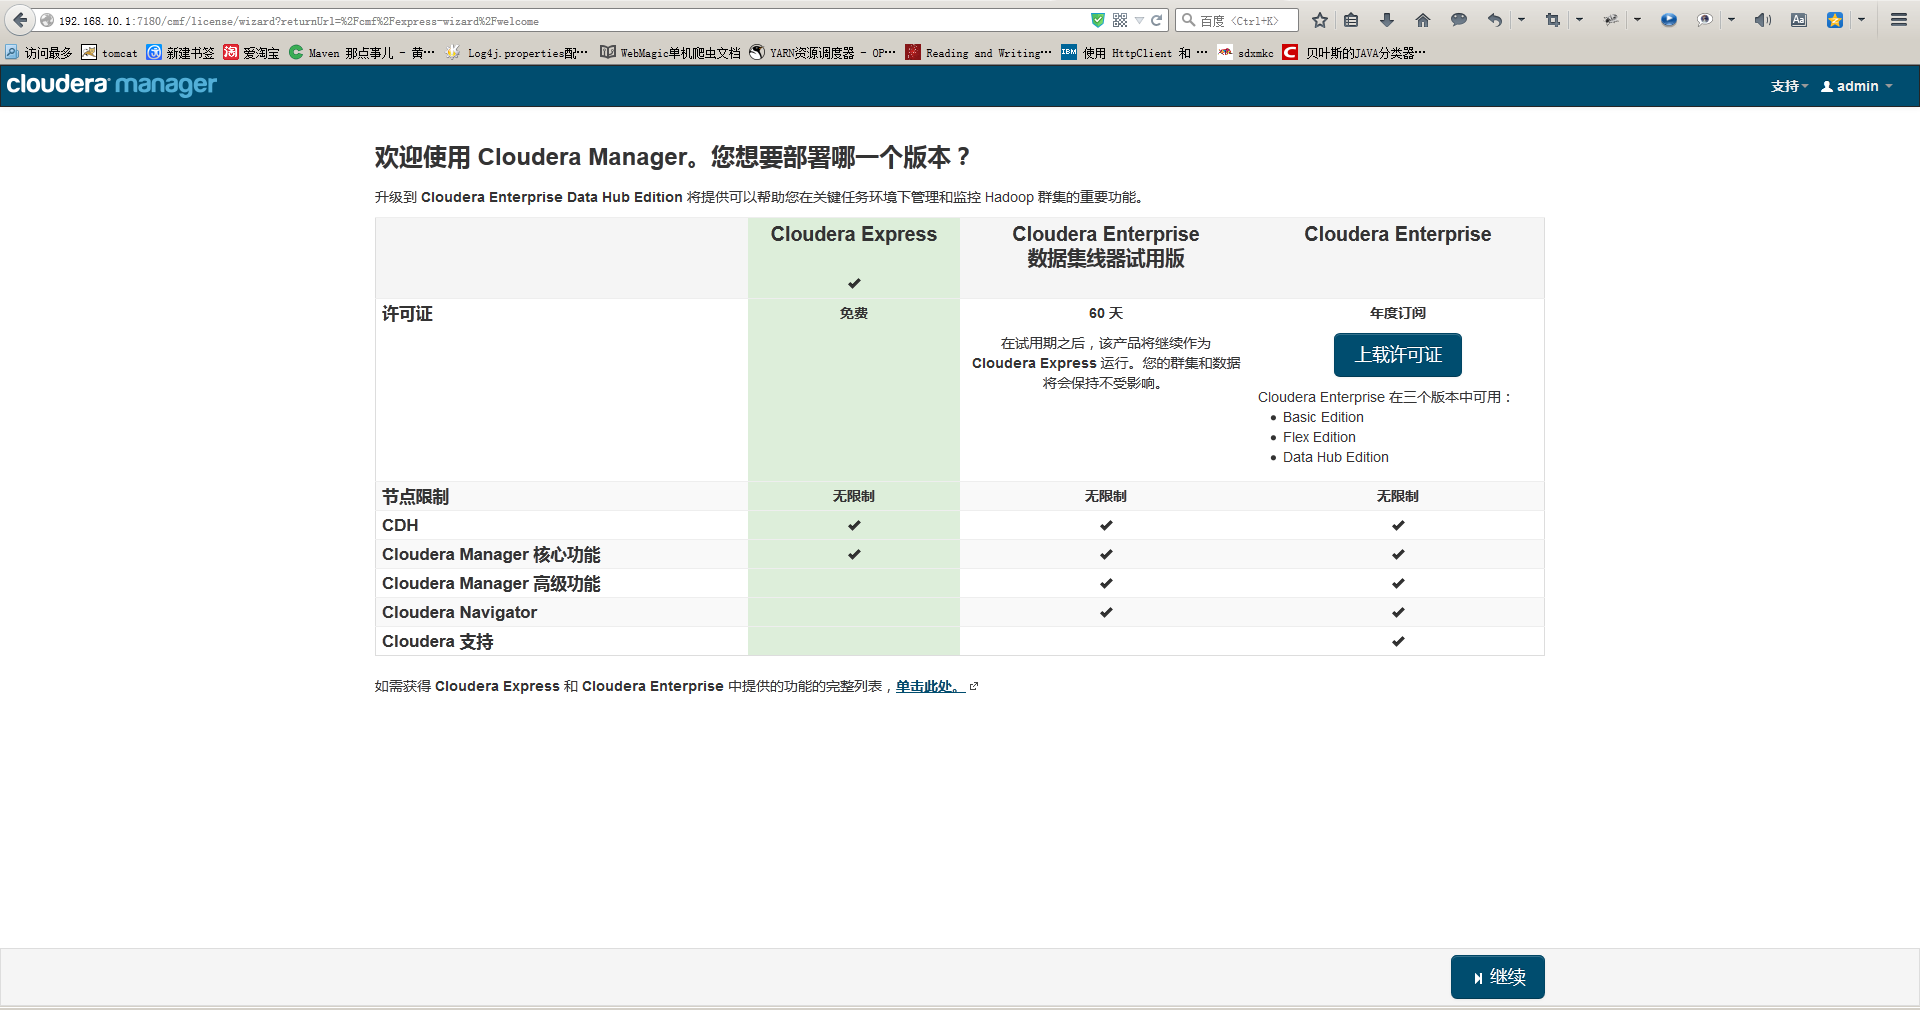1920x1010 pixels.
Task: Open dropdown next to crop icon
Action: tap(1579, 20)
